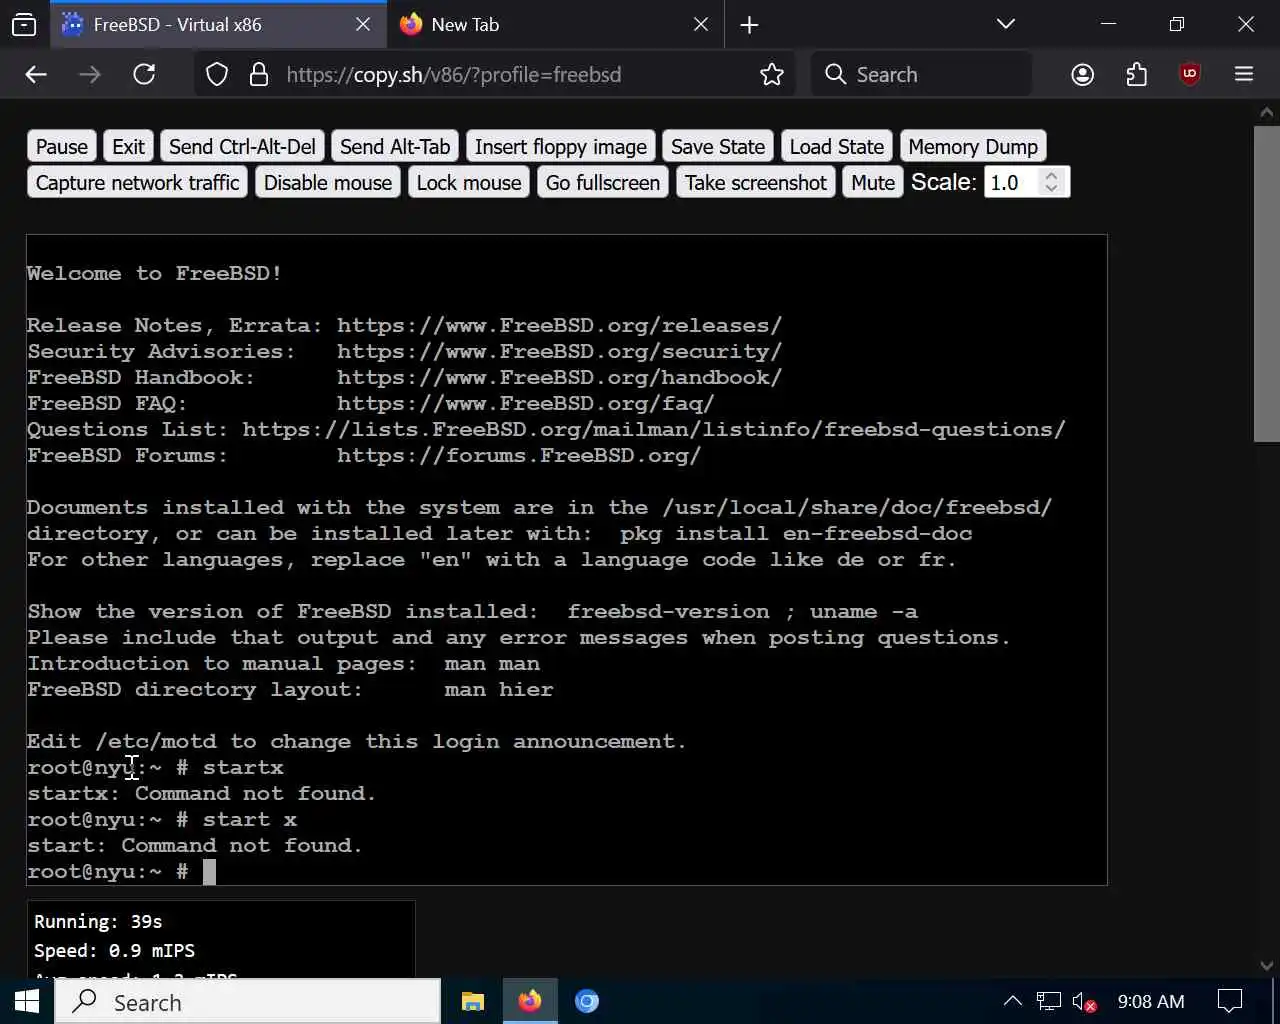The width and height of the screenshot is (1280, 1024).
Task: Open the Chromium taskbar icon
Action: pos(587,1001)
